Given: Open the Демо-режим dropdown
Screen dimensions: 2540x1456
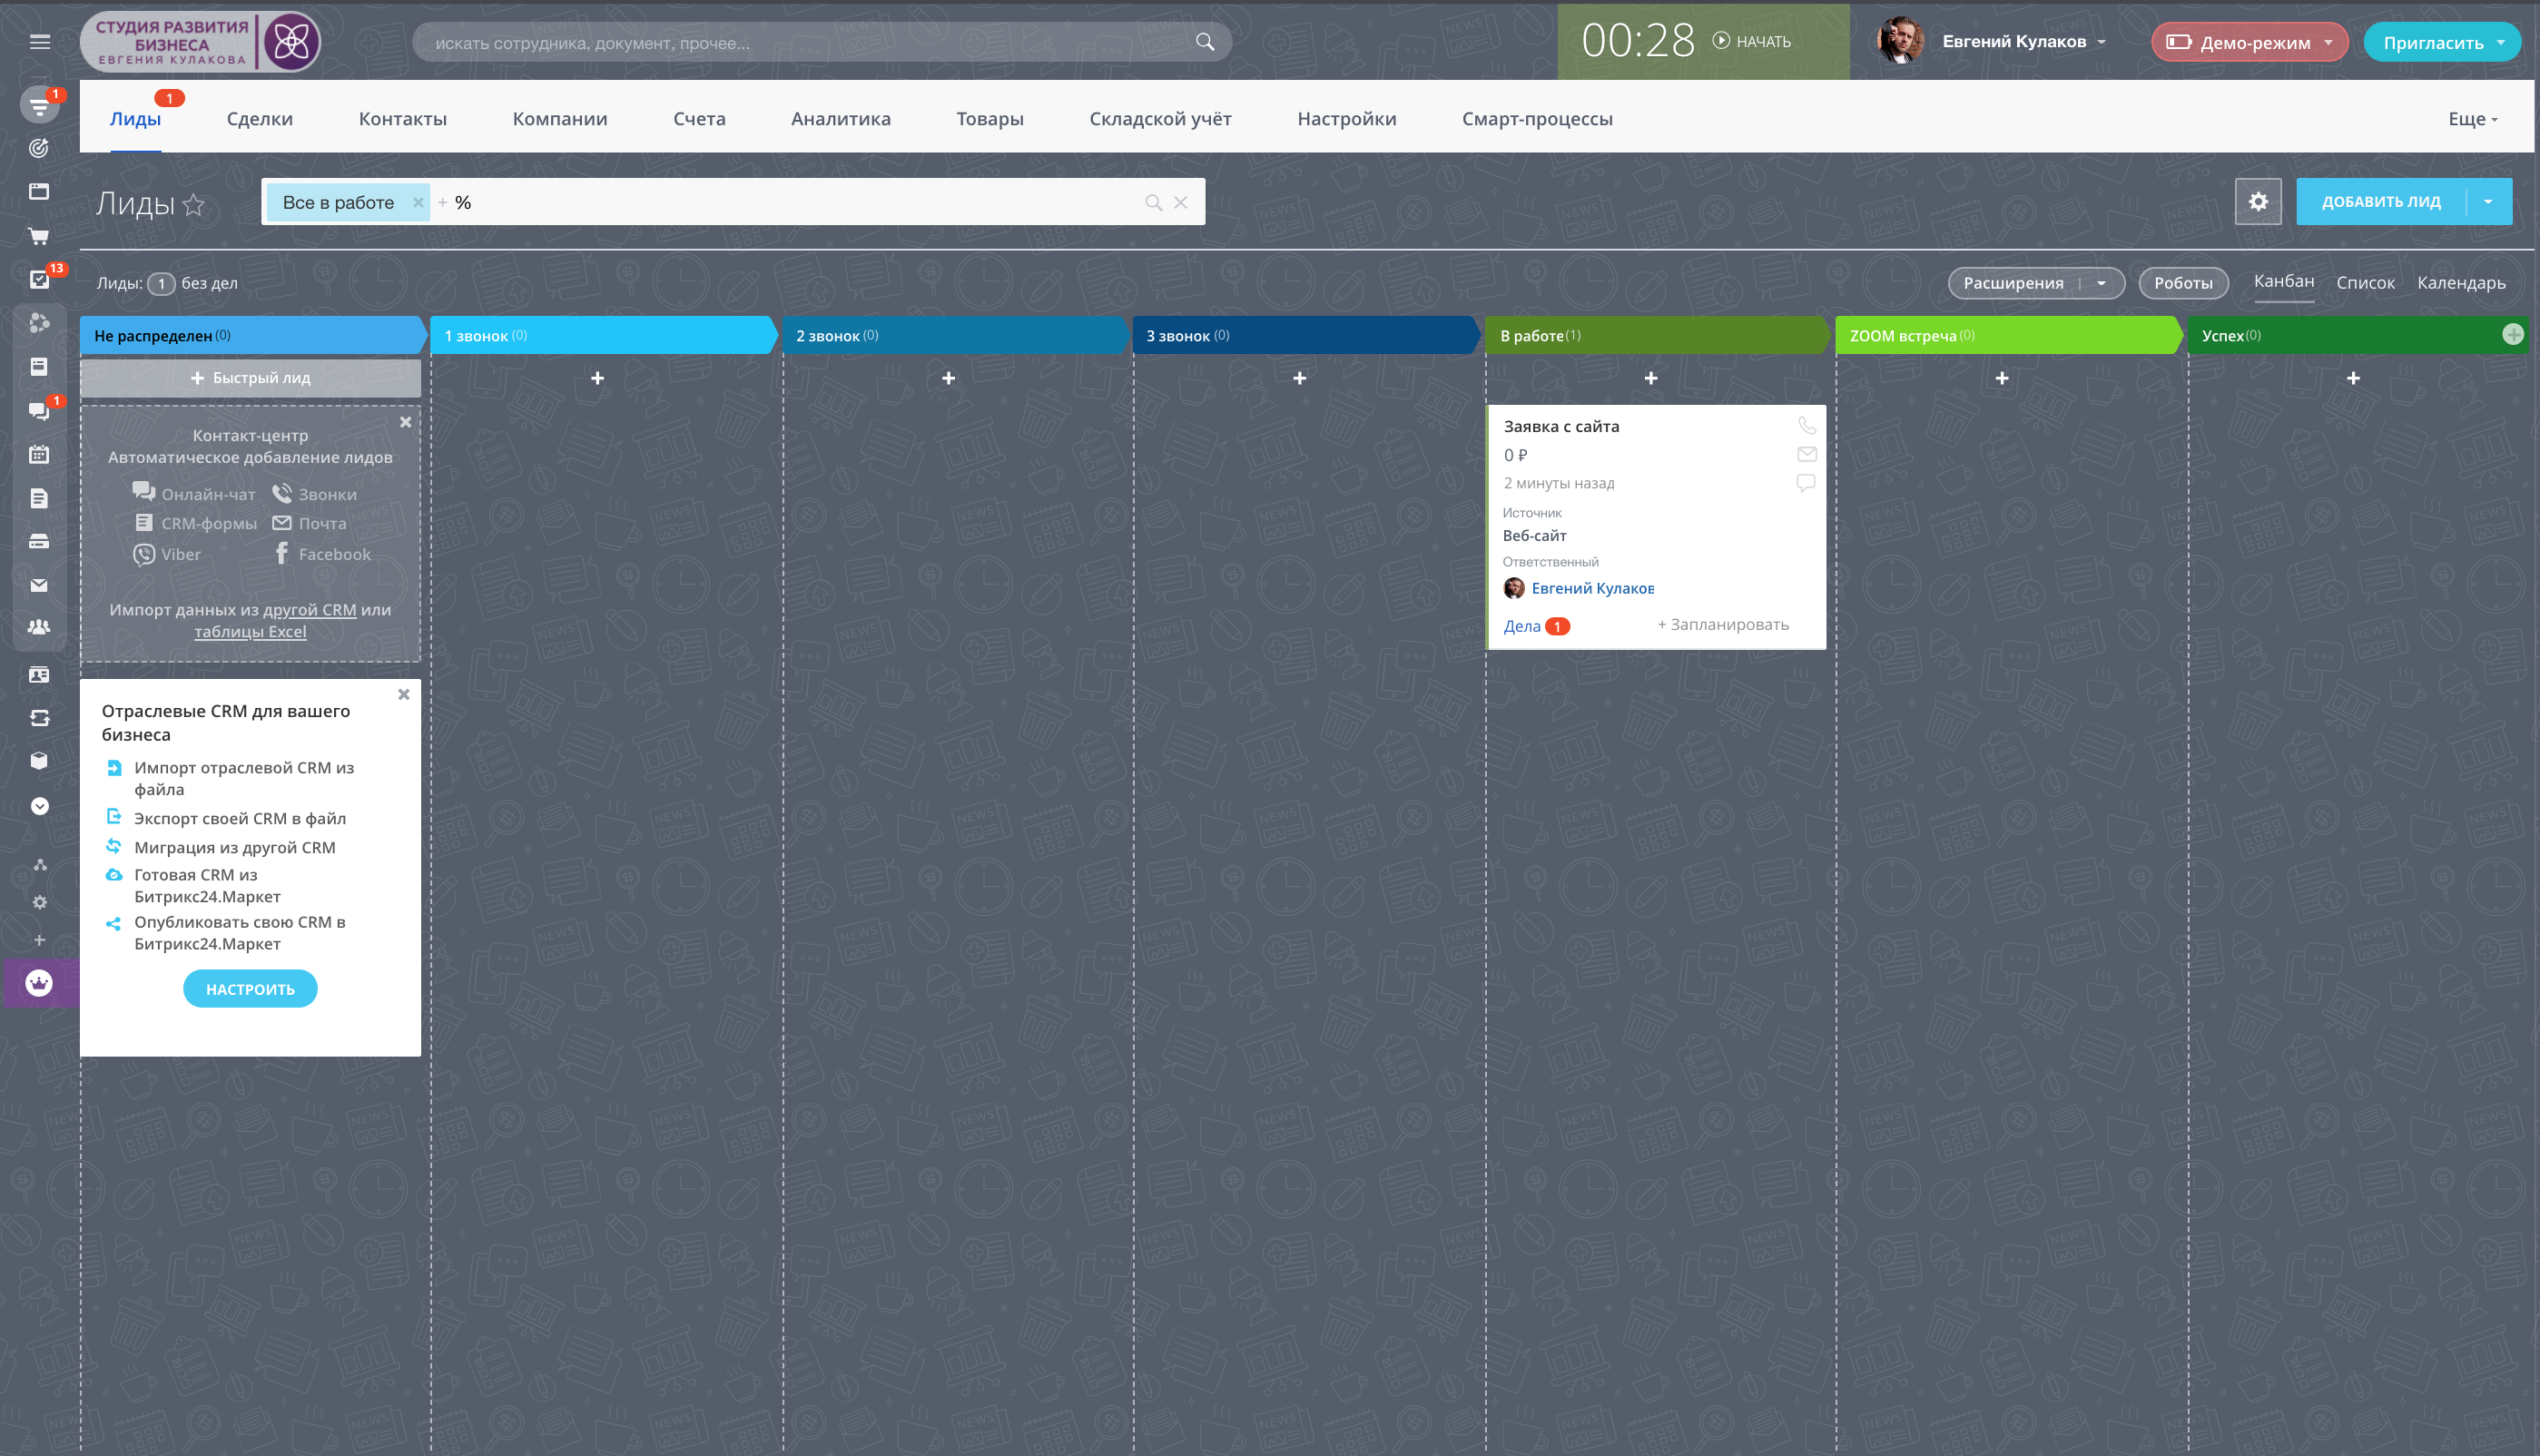Looking at the screenshot, I should pyautogui.click(x=2249, y=42).
